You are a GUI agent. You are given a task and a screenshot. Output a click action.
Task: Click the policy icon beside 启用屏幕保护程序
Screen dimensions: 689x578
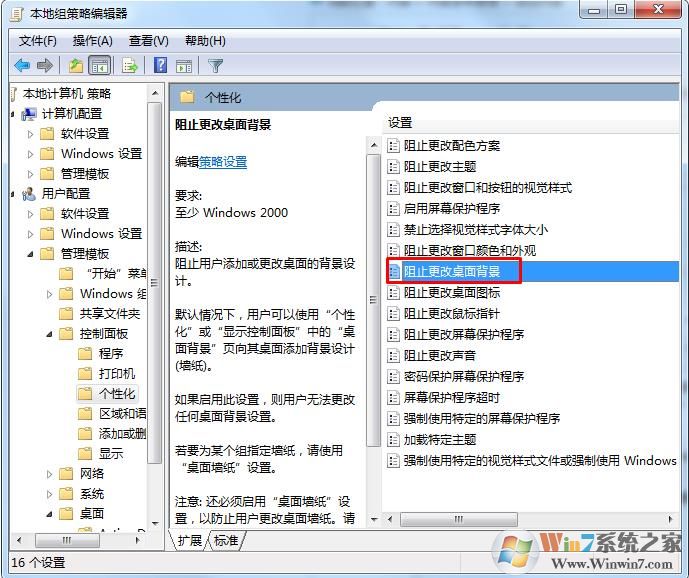393,208
